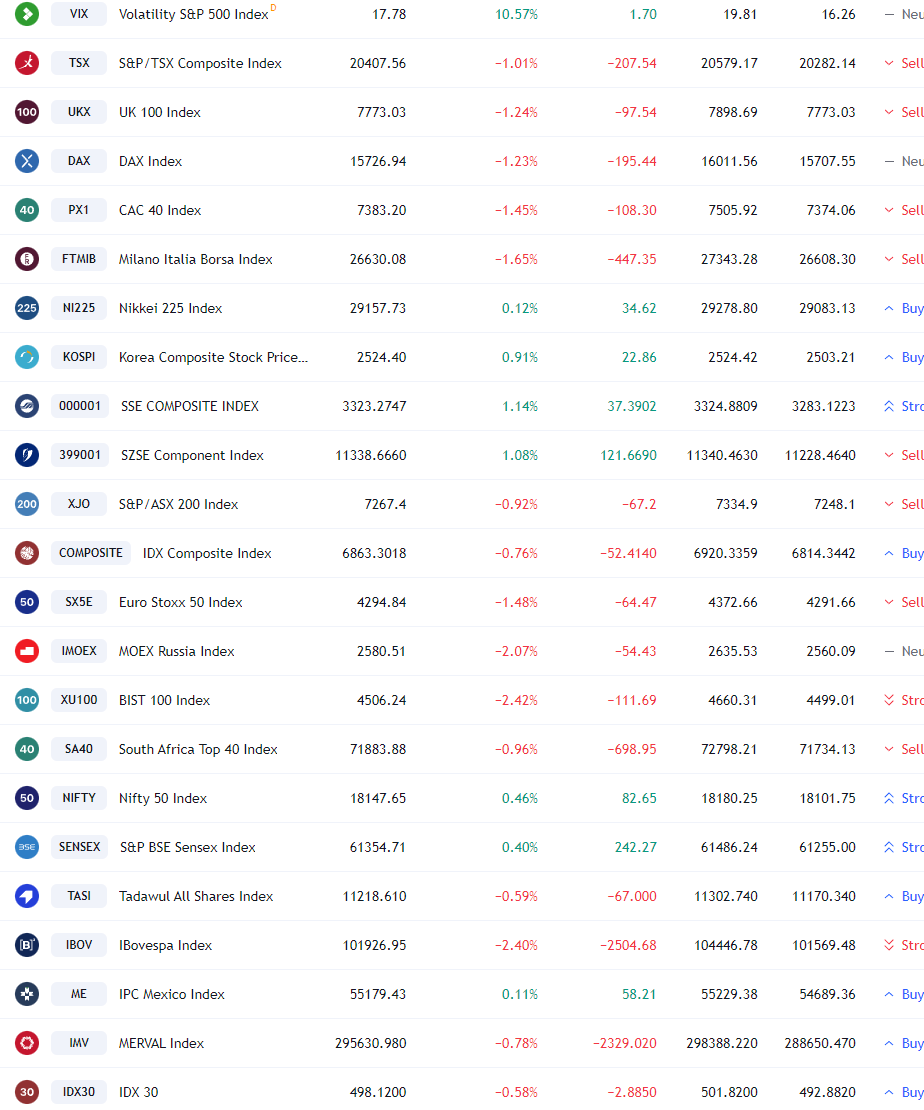This screenshot has width=924, height=1110.
Task: Click the MERVAL logo icon
Action: coord(27,1043)
